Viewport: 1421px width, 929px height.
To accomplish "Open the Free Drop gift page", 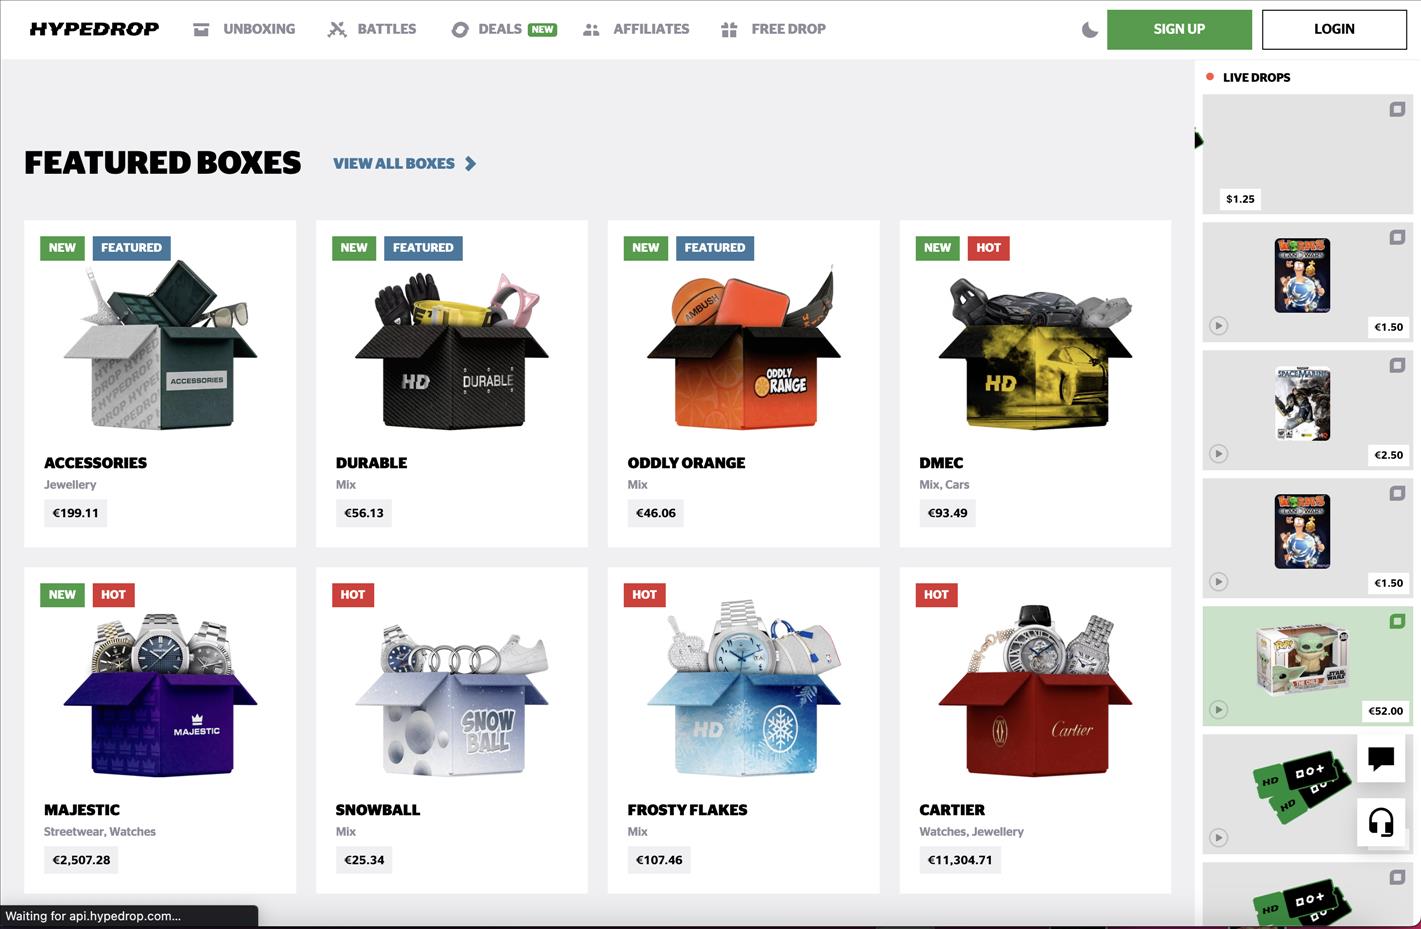I will 773,29.
